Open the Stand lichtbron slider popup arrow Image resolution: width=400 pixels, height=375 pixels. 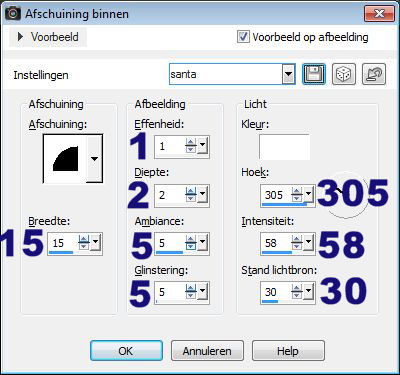[309, 292]
